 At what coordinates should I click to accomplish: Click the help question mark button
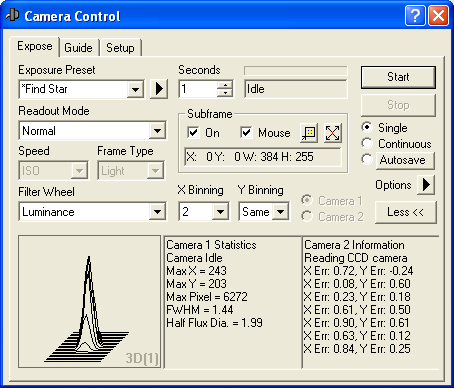(x=415, y=16)
